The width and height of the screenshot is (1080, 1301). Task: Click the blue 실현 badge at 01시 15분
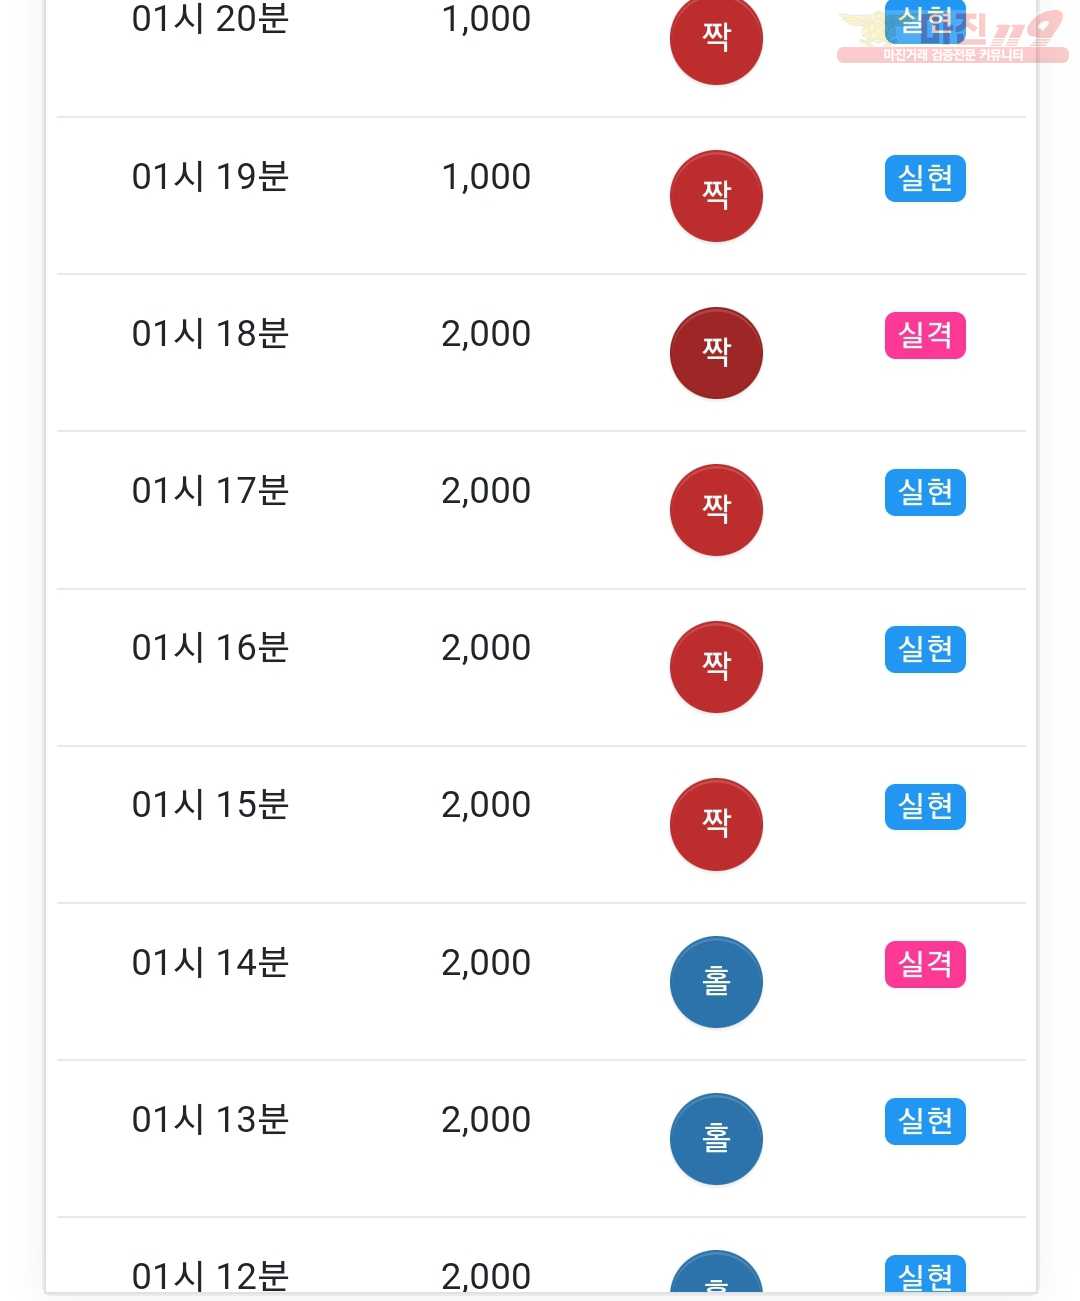click(925, 806)
